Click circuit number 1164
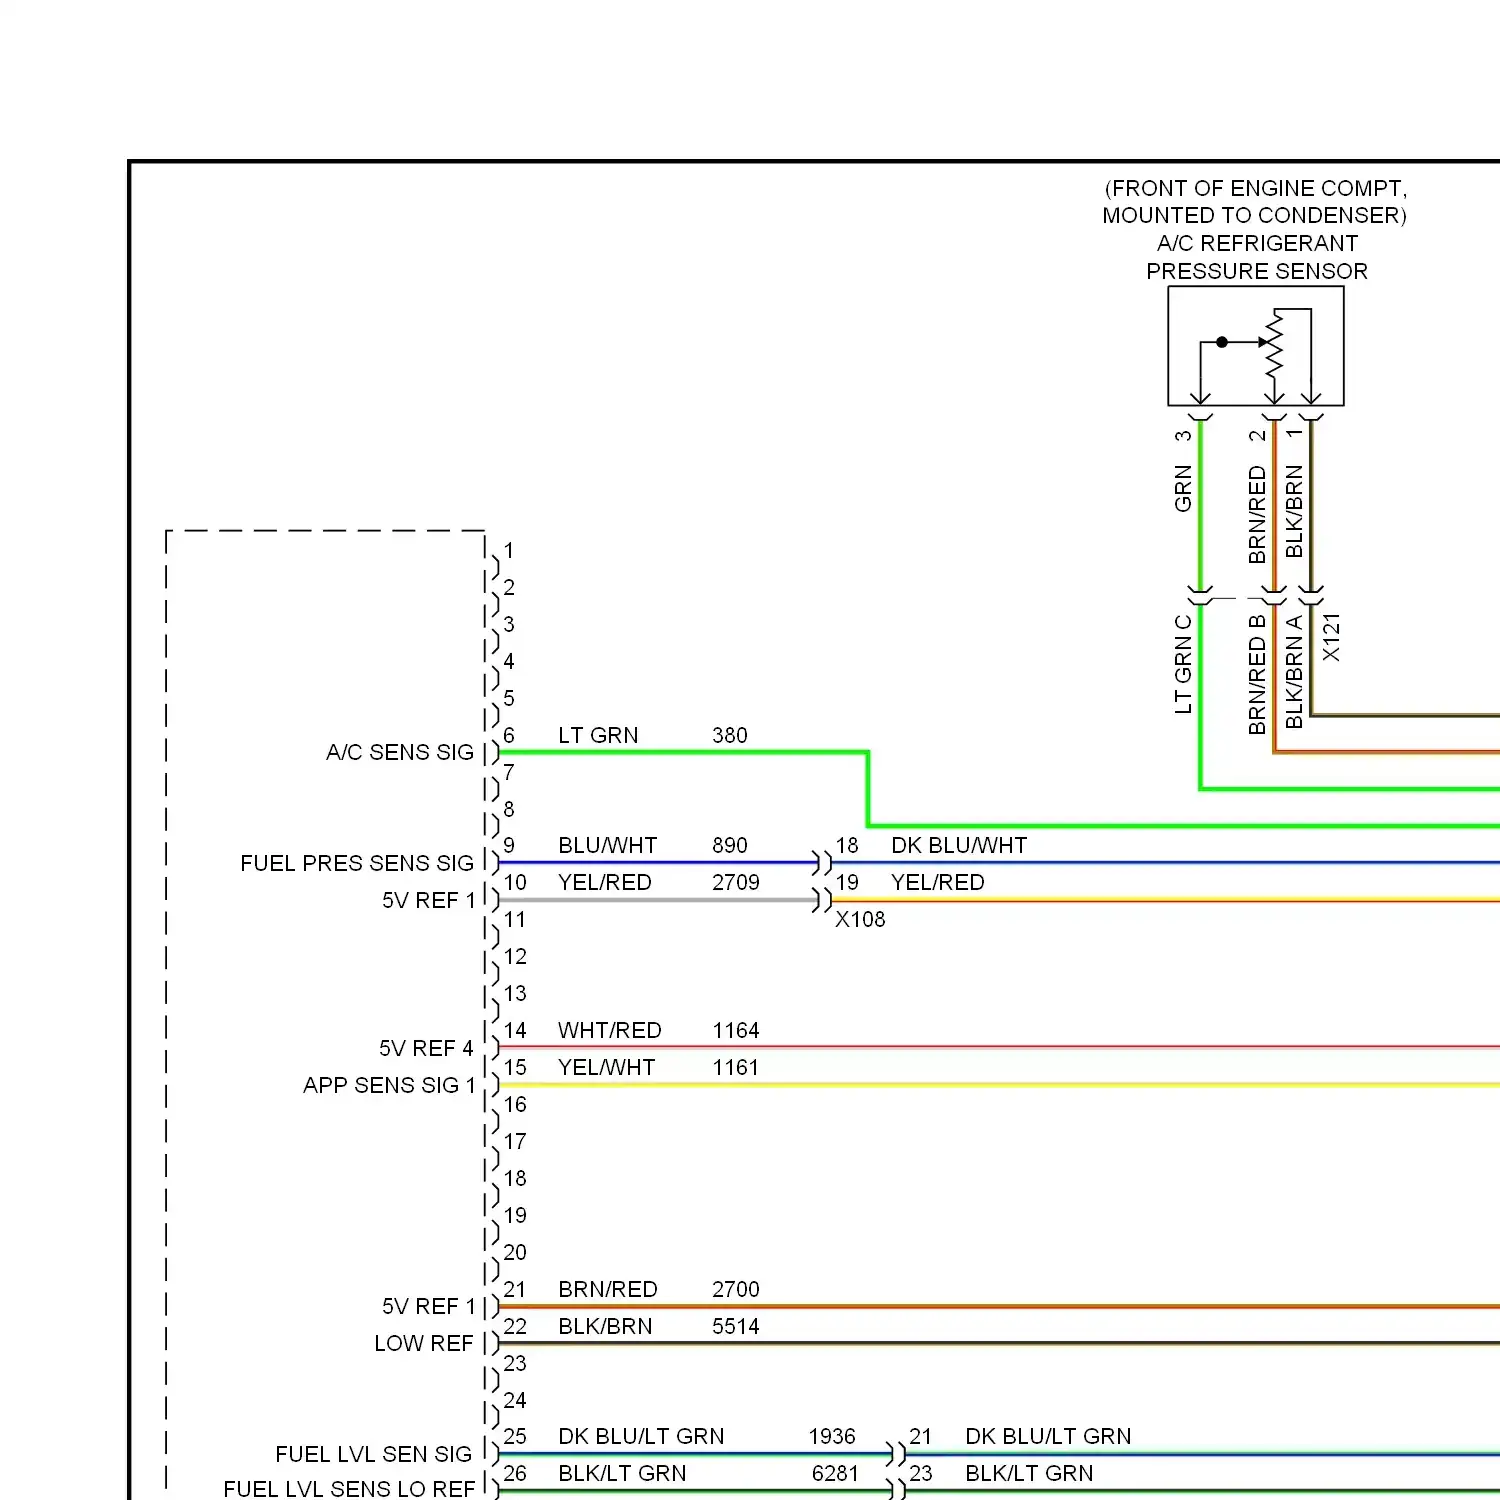Image resolution: width=1500 pixels, height=1500 pixels. coord(736,1030)
